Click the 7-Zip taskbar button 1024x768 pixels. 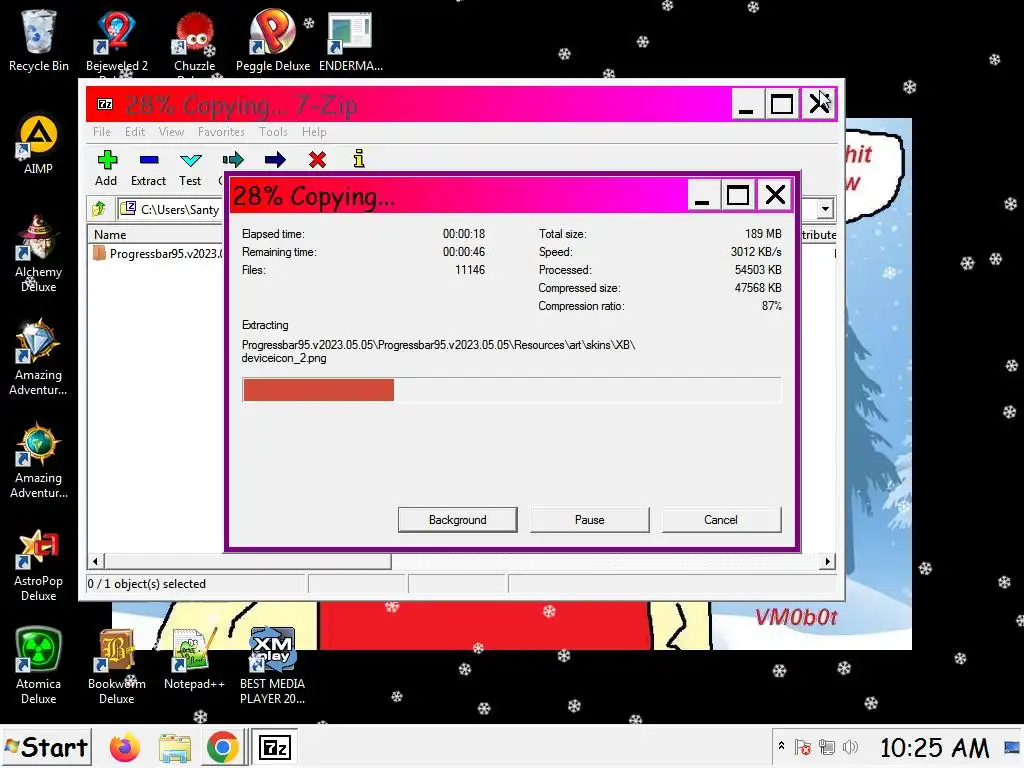pos(274,748)
